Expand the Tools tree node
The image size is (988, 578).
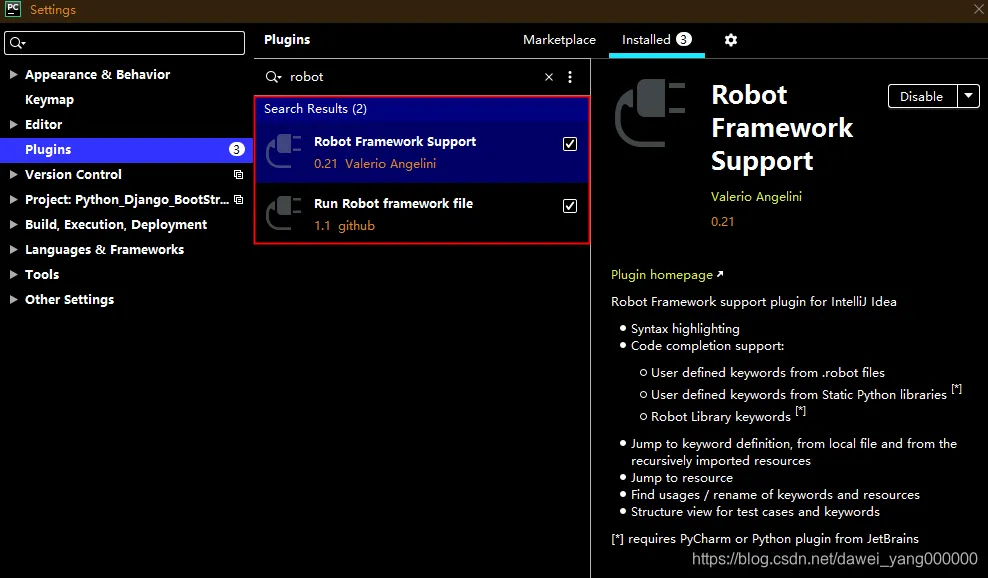(x=13, y=274)
